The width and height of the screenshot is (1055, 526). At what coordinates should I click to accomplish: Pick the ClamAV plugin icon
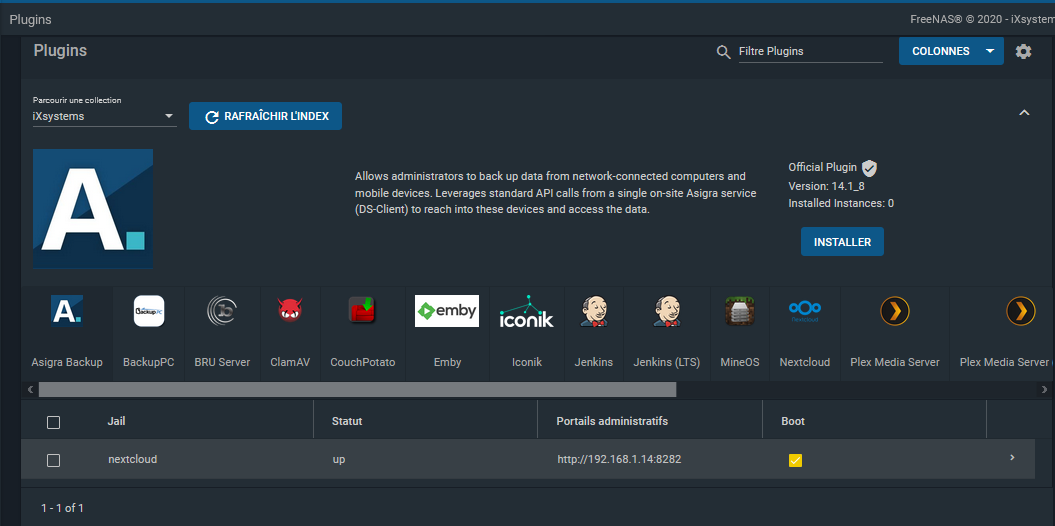[290, 312]
